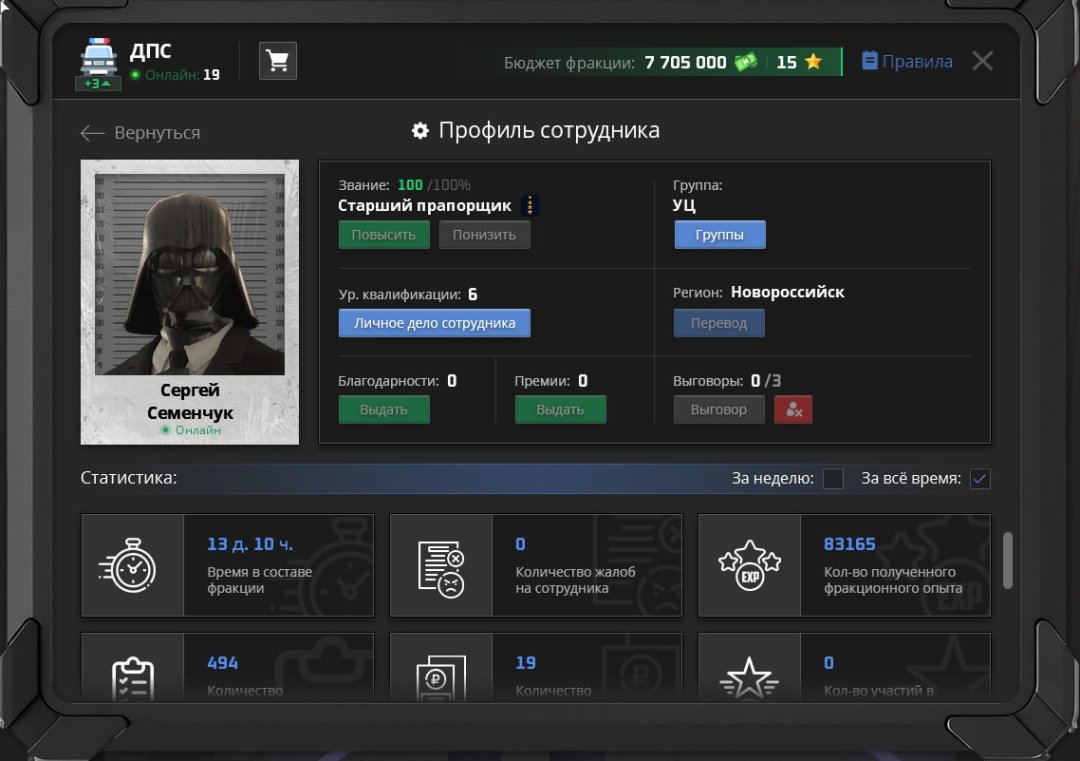1080x761 pixels.
Task: Open the Группы groups button
Action: [x=719, y=235]
